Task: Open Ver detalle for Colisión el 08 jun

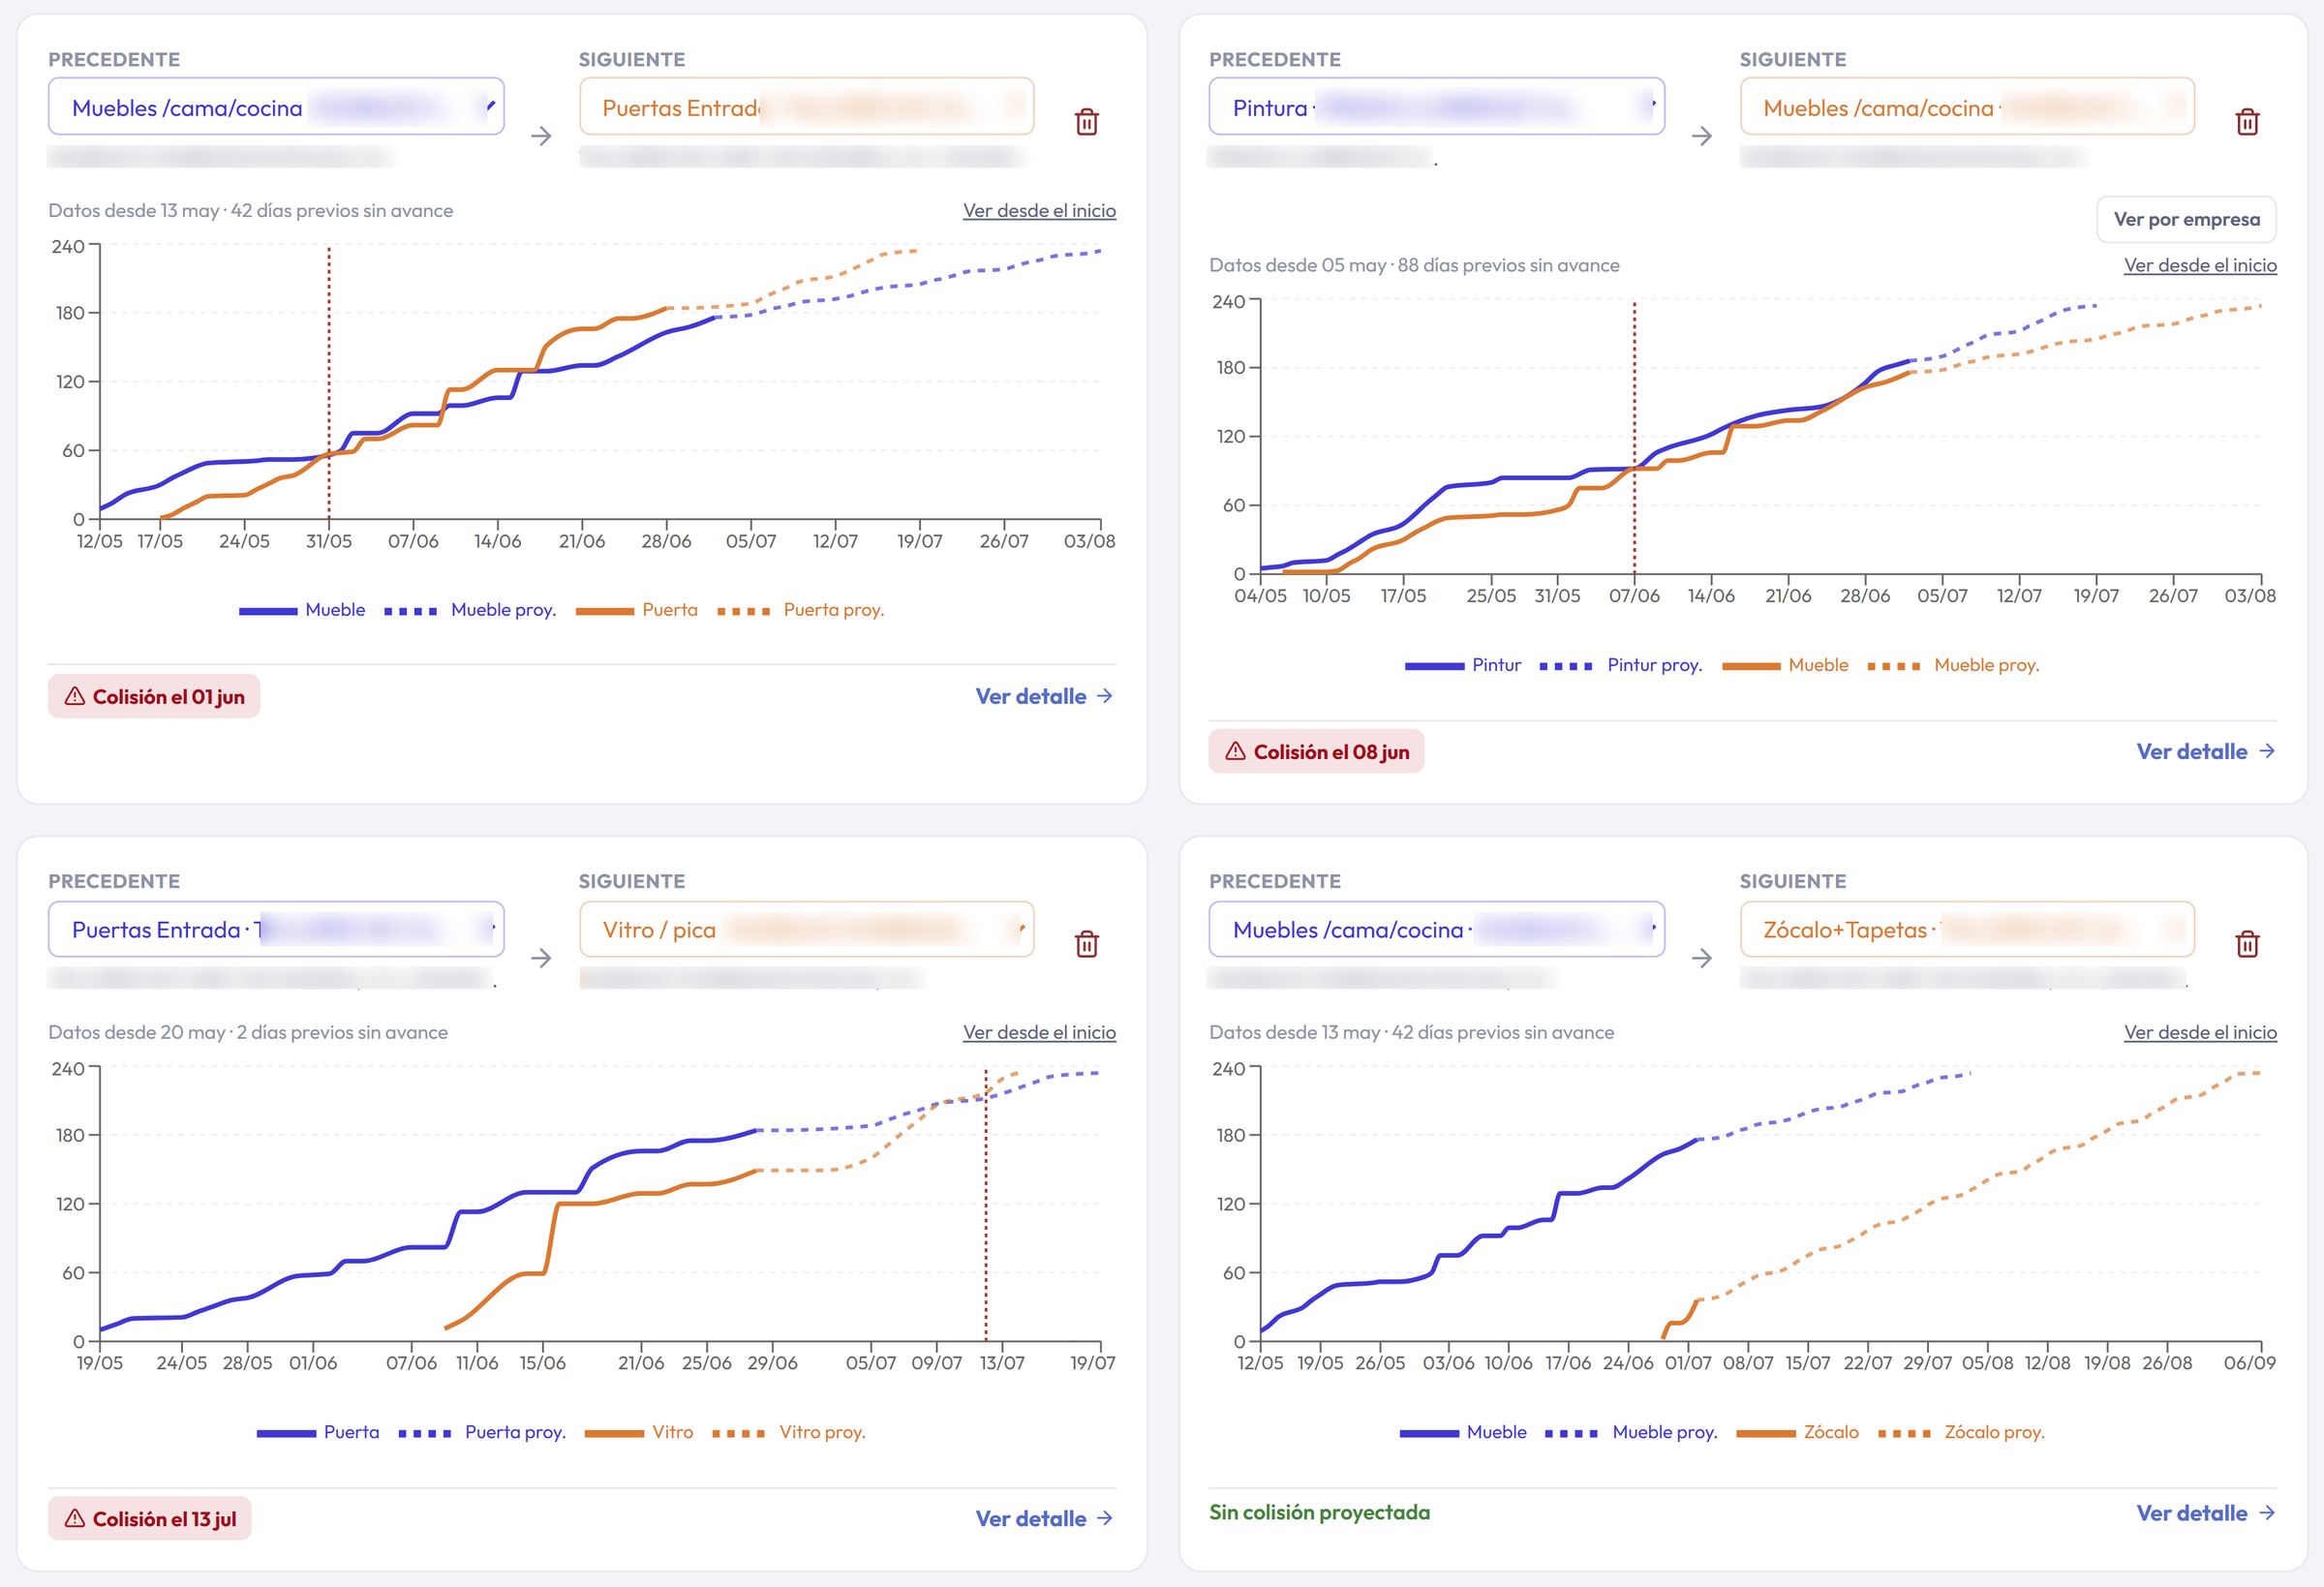Action: click(2205, 751)
